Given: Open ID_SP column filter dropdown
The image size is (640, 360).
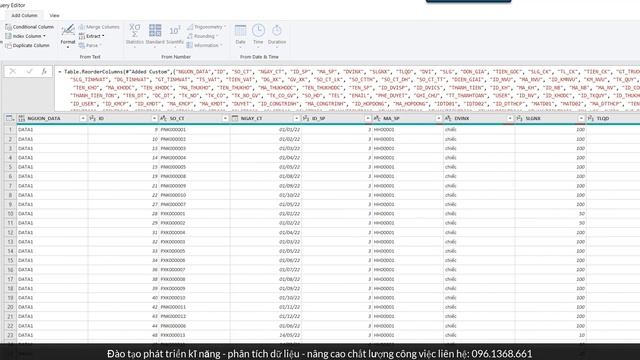Looking at the screenshot, I should click(368, 118).
